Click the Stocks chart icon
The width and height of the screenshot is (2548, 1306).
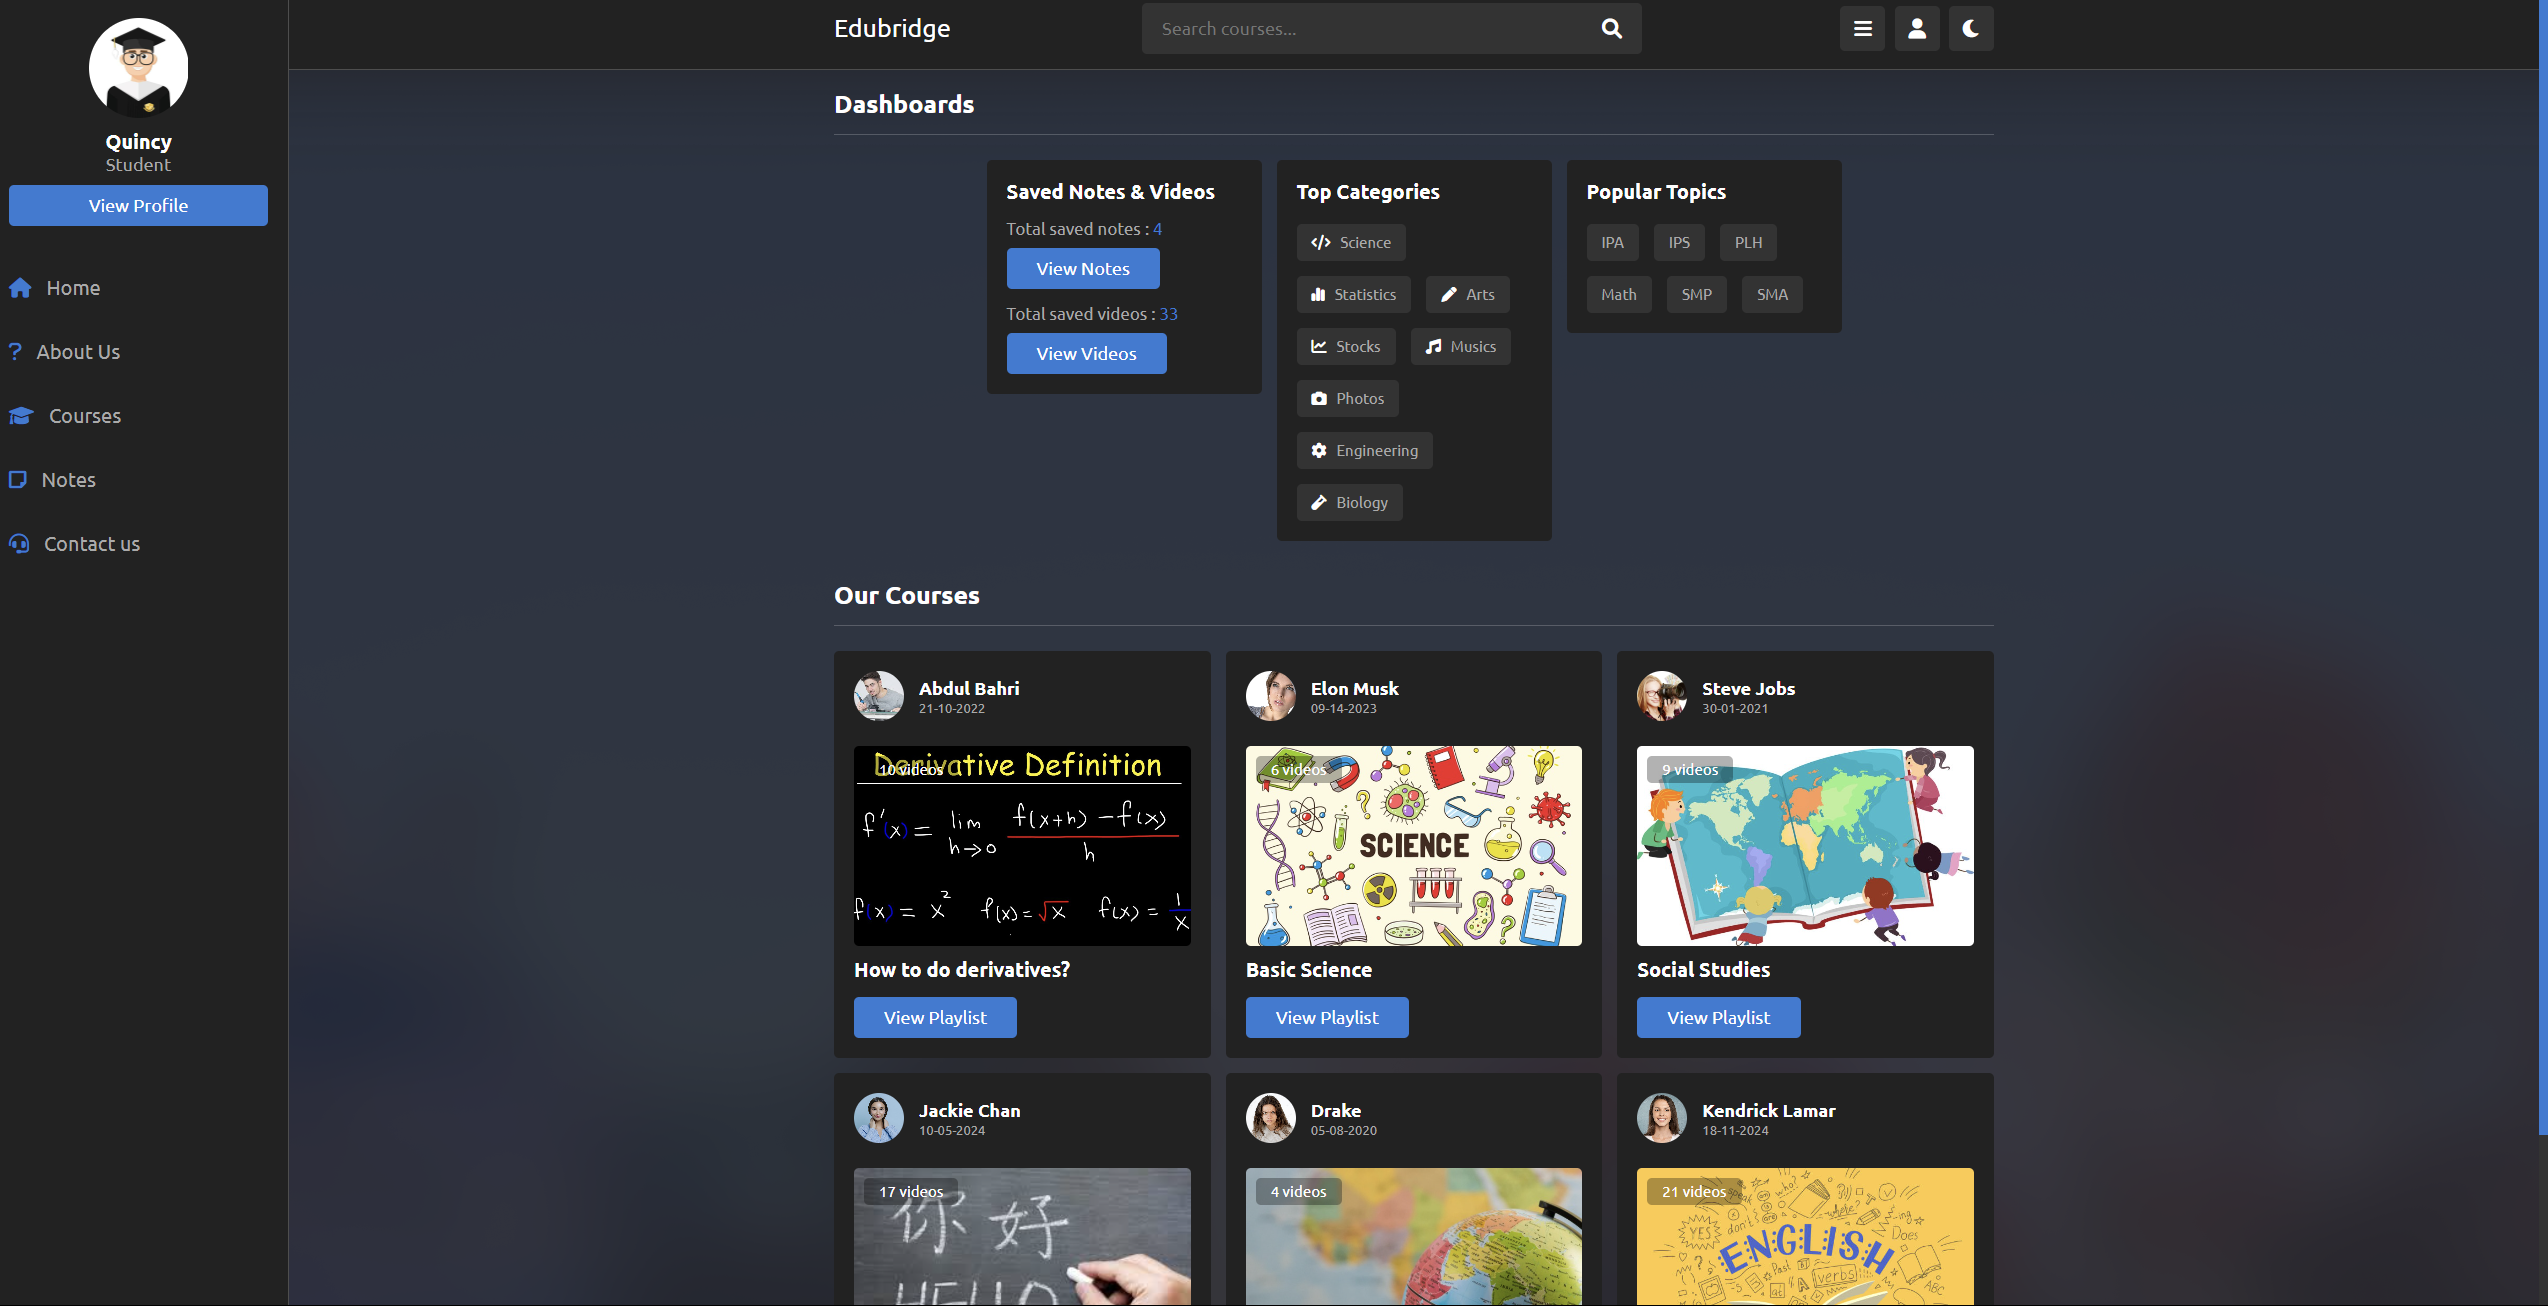pyautogui.click(x=1319, y=346)
